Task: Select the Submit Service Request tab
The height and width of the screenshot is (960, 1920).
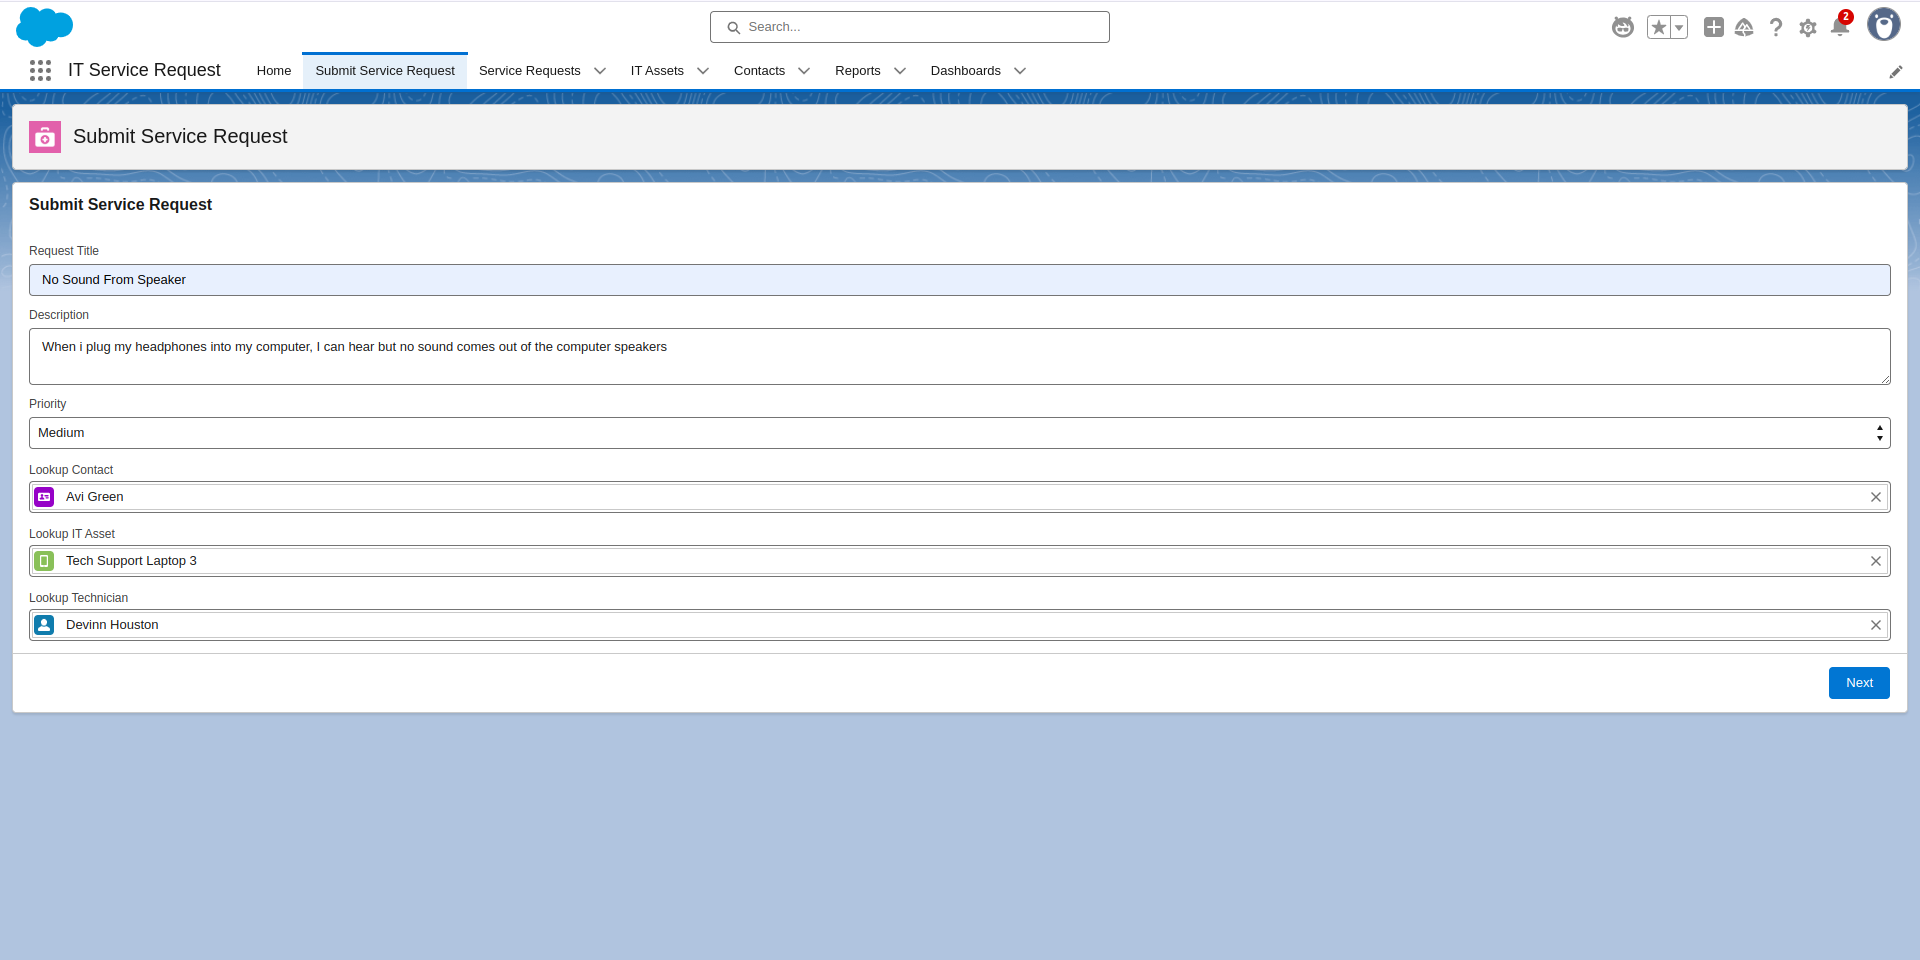Action: pos(385,71)
